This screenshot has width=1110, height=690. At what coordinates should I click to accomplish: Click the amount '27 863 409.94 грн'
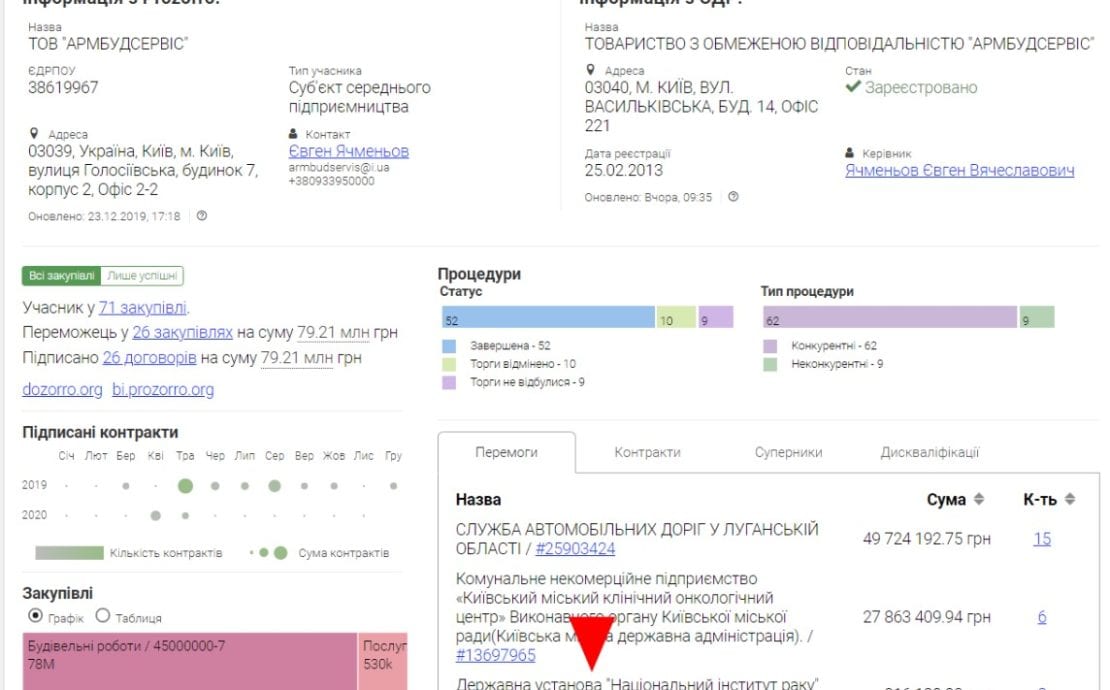click(927, 617)
